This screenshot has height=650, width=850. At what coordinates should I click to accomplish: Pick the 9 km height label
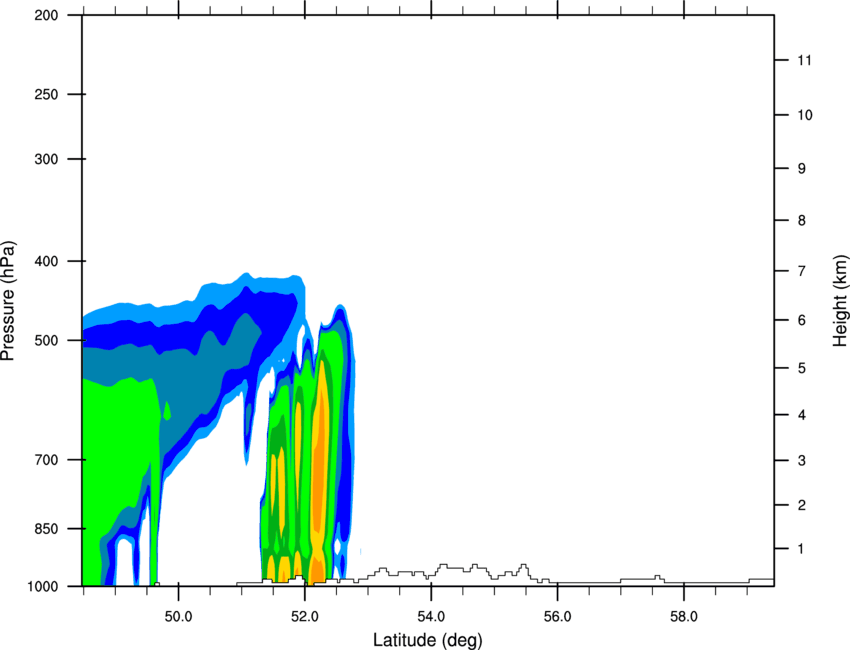pyautogui.click(x=801, y=169)
